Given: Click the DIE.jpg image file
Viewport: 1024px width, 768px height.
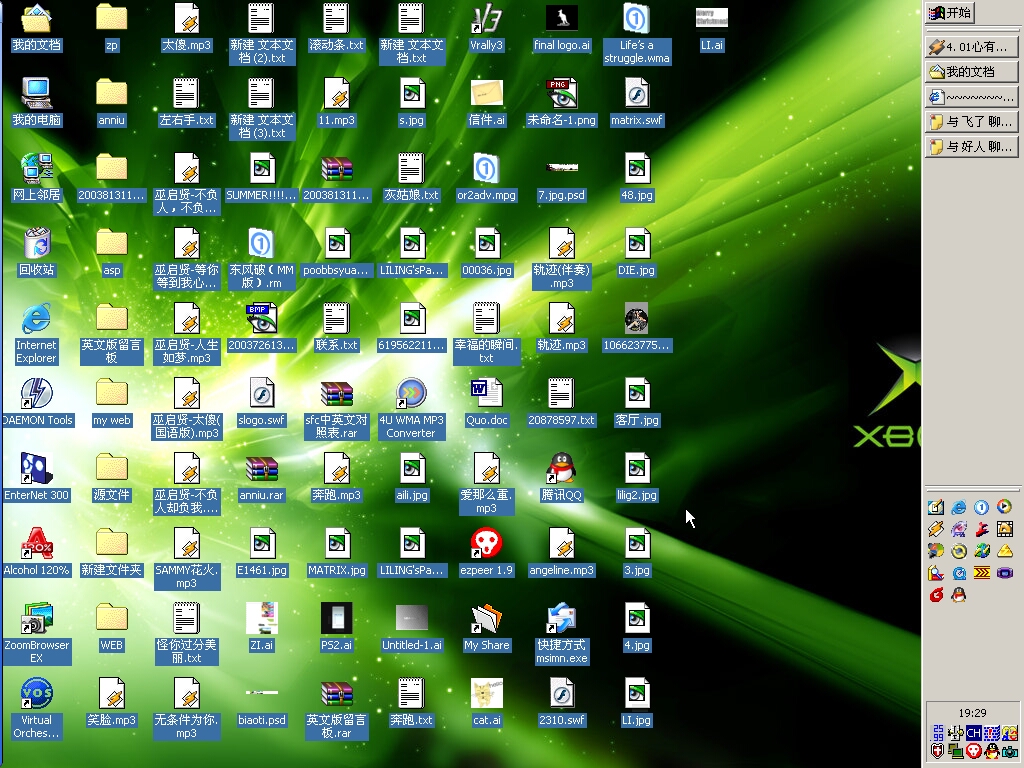Looking at the screenshot, I should coord(637,252).
